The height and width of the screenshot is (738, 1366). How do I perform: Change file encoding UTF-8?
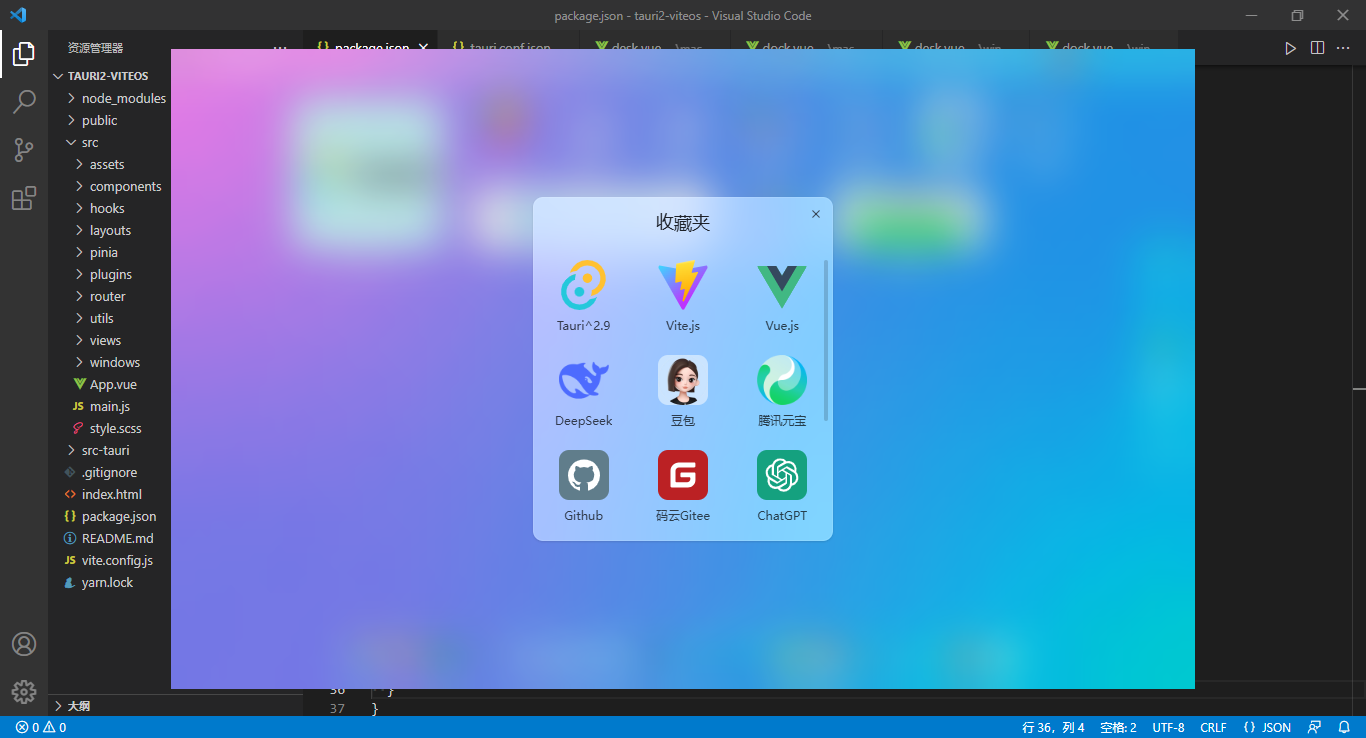click(x=1168, y=727)
